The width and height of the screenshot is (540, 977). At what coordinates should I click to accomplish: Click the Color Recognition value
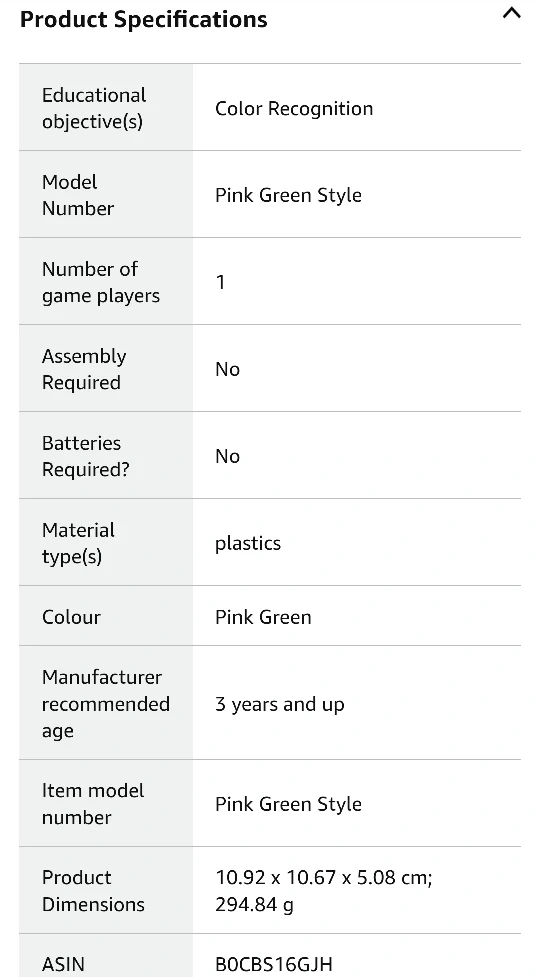click(294, 108)
